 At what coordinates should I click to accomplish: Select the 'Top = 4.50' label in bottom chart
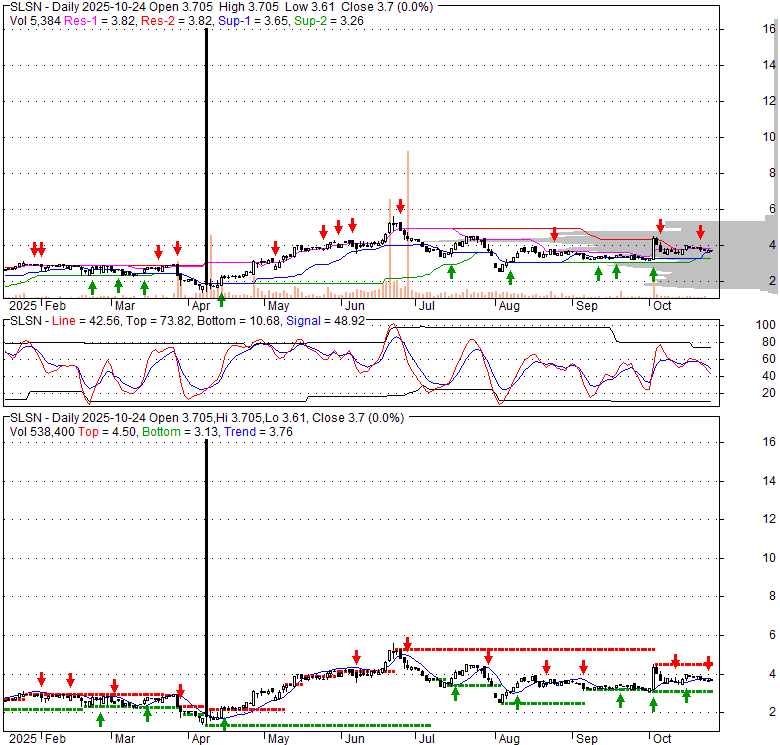(x=107, y=432)
